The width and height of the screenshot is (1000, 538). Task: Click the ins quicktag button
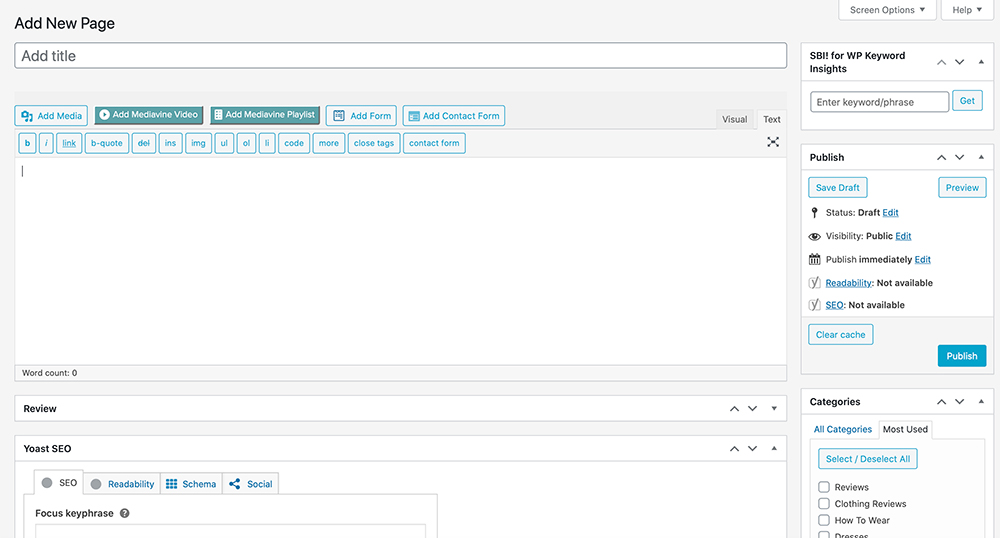tap(170, 143)
